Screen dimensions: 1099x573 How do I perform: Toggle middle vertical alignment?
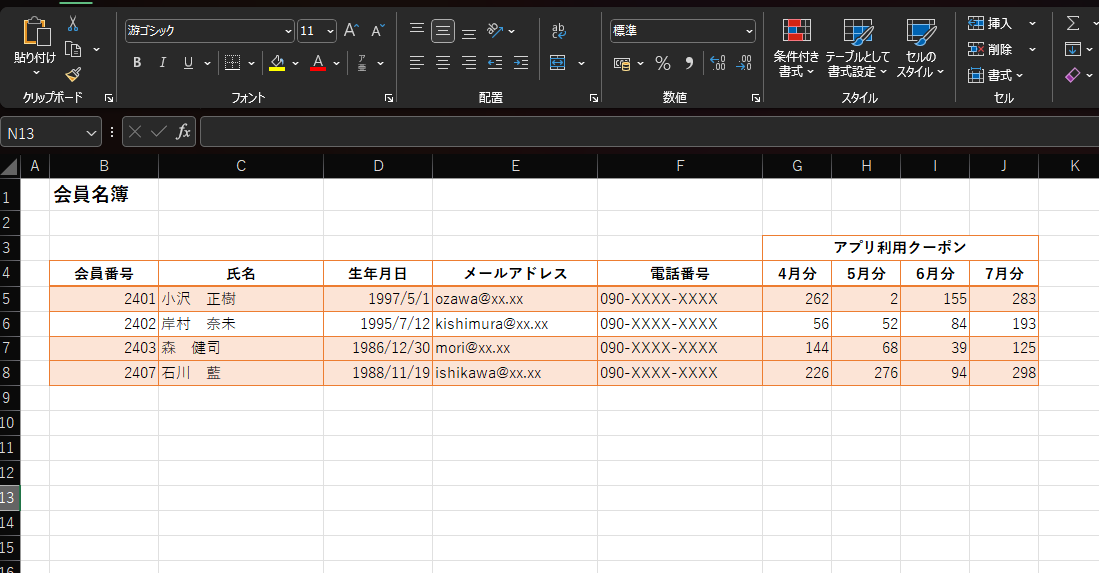tap(443, 31)
